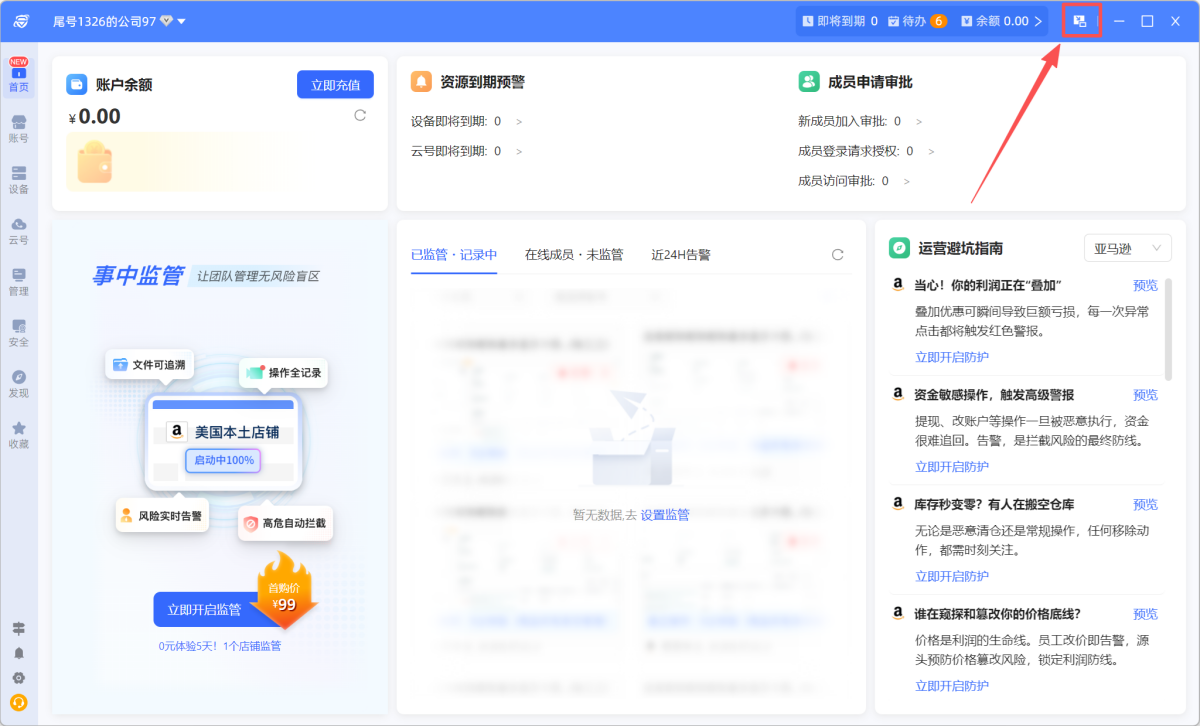Open the 安全 panel in sidebar
The height and width of the screenshot is (726, 1200).
(x=19, y=331)
